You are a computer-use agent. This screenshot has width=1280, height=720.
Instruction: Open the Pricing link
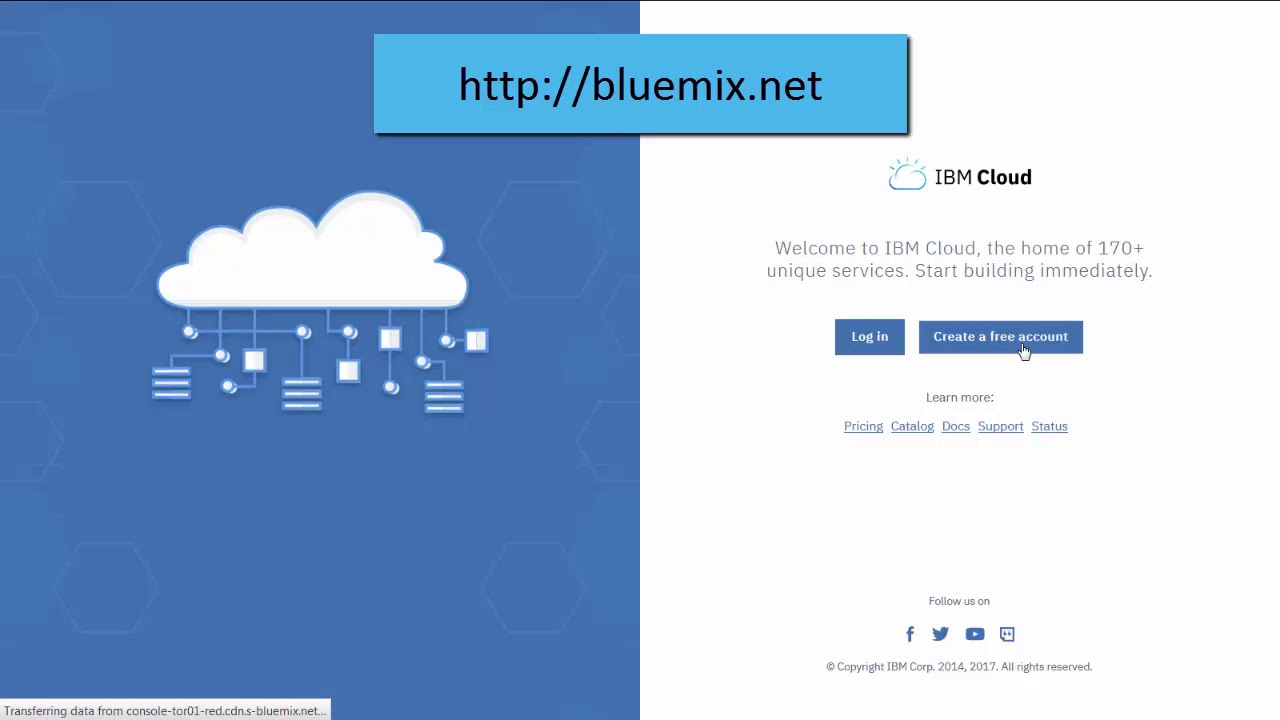pyautogui.click(x=863, y=426)
